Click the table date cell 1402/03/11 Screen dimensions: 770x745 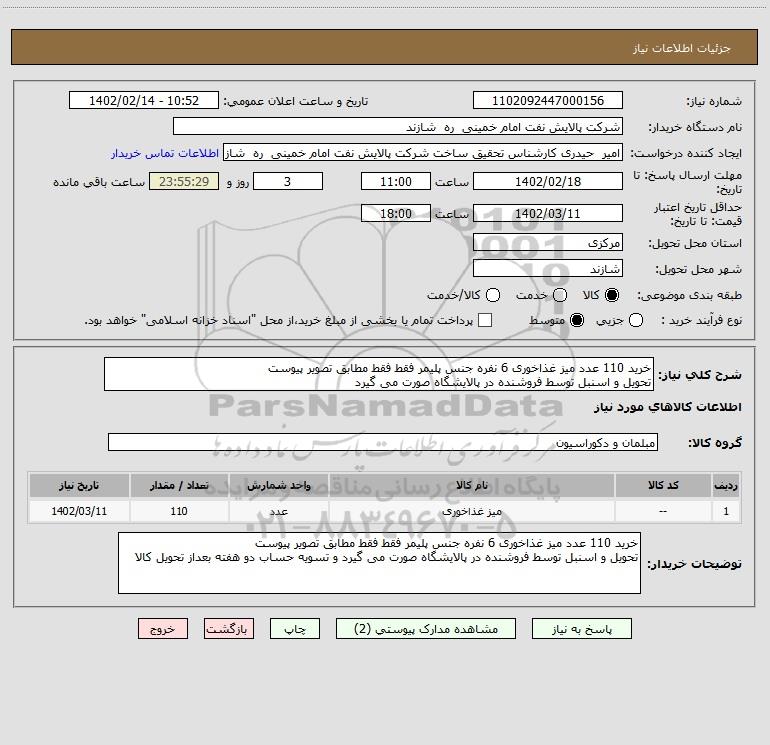(x=79, y=511)
